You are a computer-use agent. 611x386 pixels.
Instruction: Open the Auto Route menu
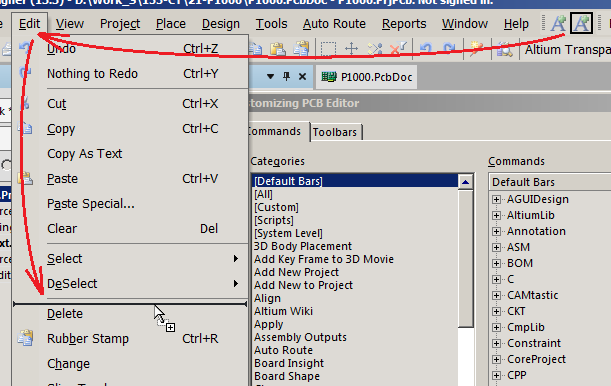point(334,24)
